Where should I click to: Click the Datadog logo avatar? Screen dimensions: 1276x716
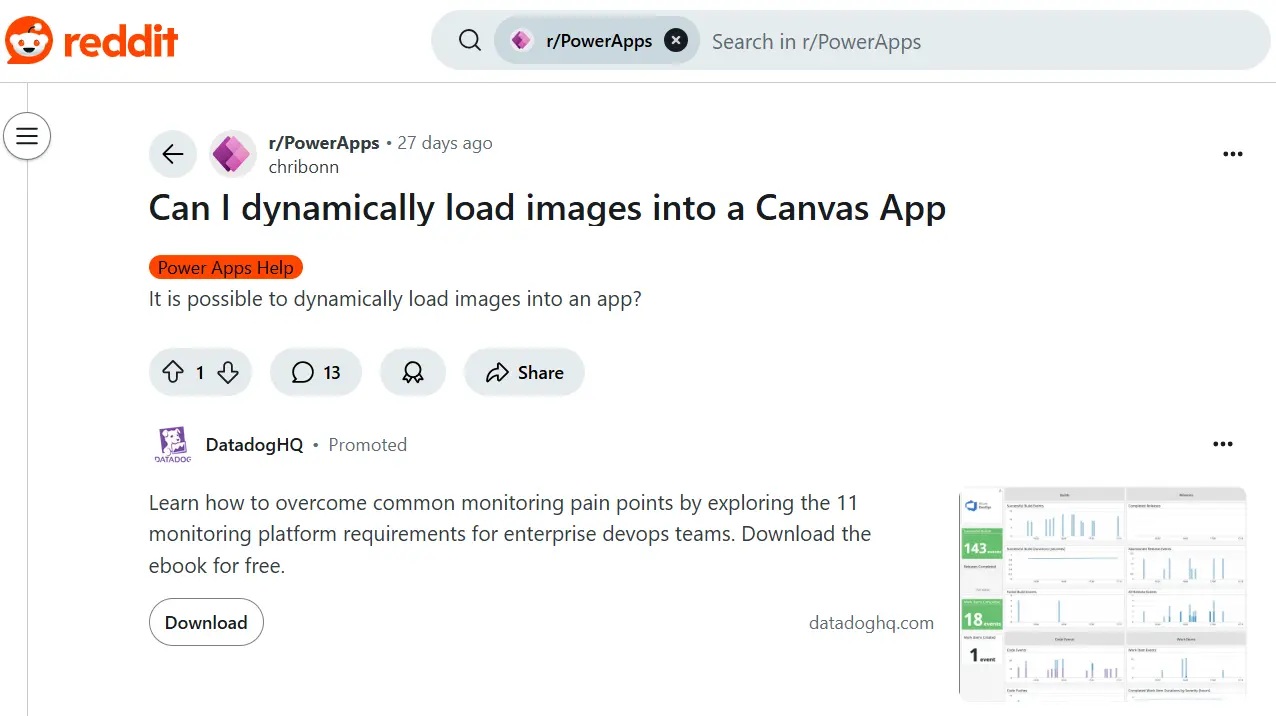[x=172, y=444]
